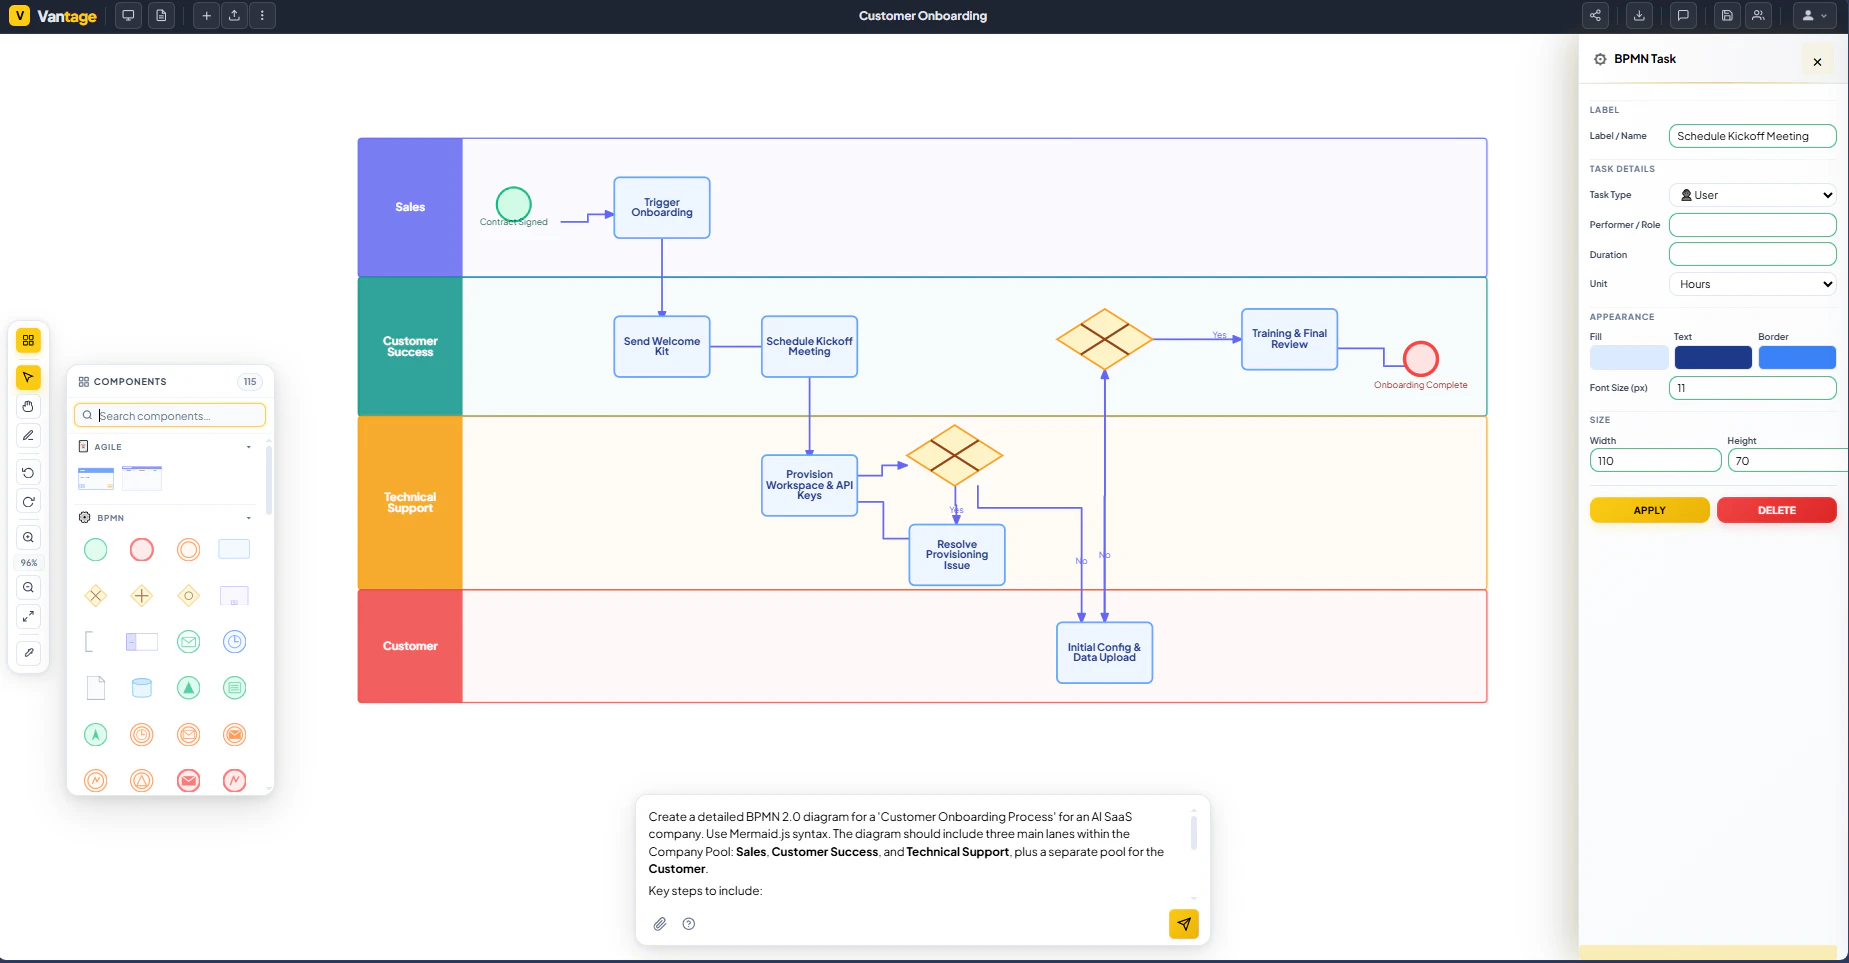1849x963 pixels.
Task: Pick the second Agile board thumbnail
Action: coord(142,478)
